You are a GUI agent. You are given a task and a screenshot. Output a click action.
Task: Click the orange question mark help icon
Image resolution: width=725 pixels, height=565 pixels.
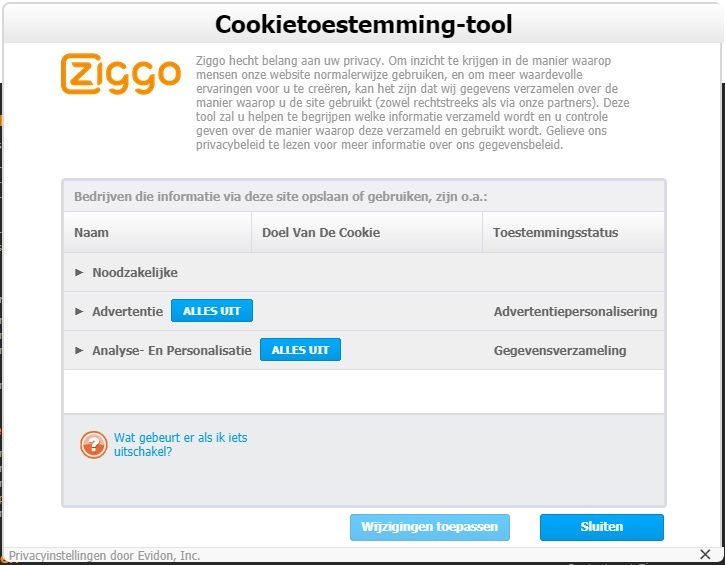coord(94,445)
